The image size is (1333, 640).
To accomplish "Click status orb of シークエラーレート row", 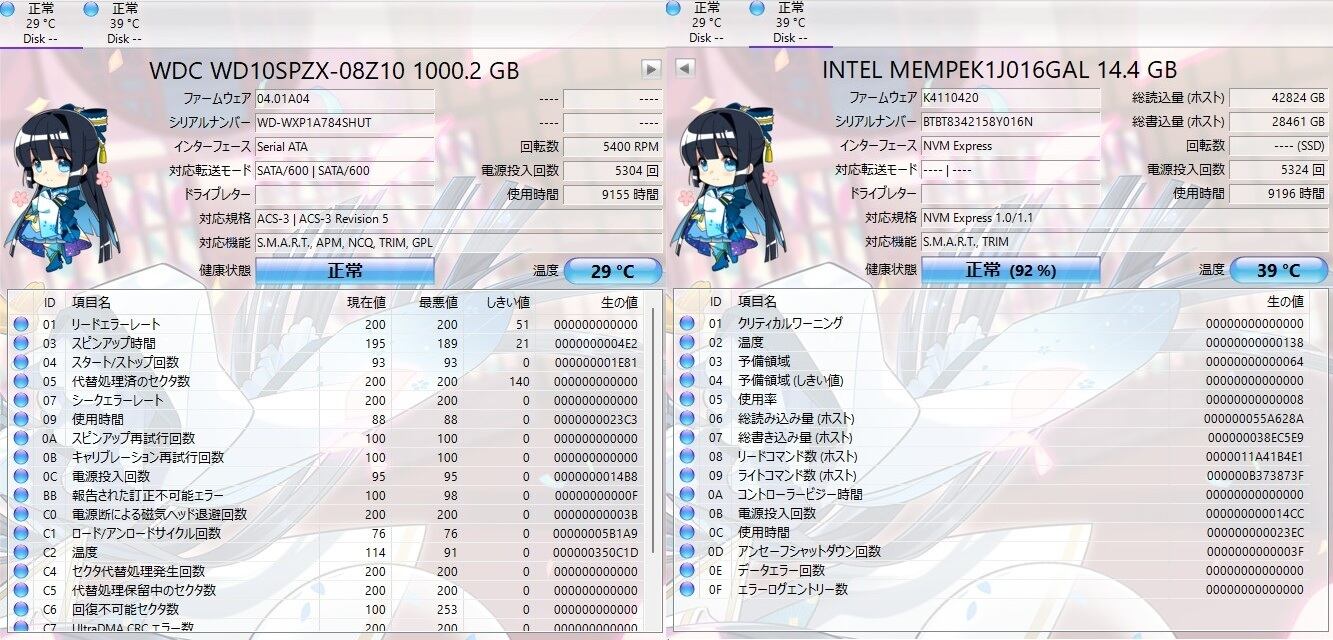I will click(21, 400).
